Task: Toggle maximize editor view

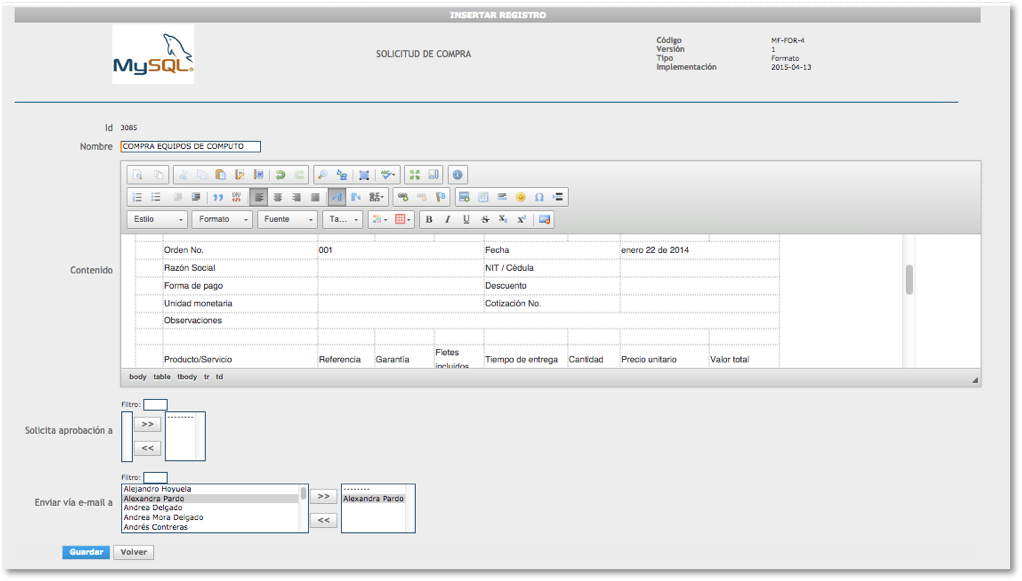Action: click(x=415, y=175)
